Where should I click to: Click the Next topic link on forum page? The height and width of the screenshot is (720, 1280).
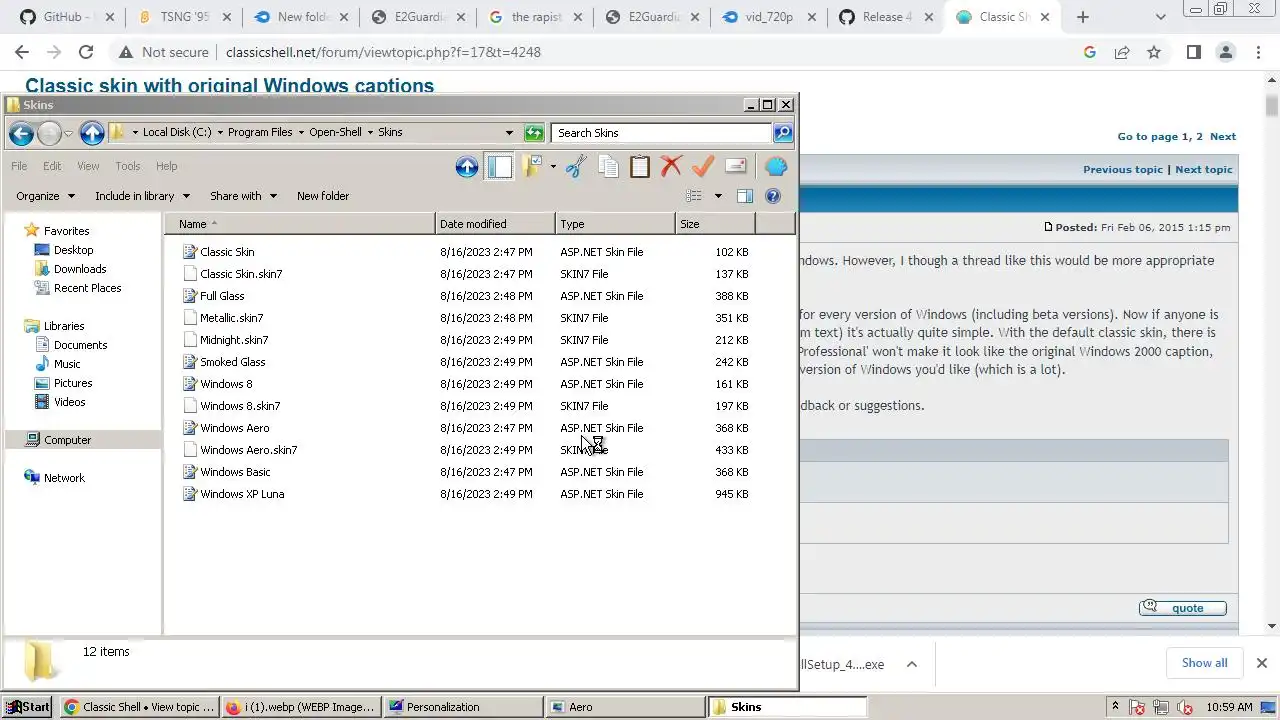[x=1204, y=170]
